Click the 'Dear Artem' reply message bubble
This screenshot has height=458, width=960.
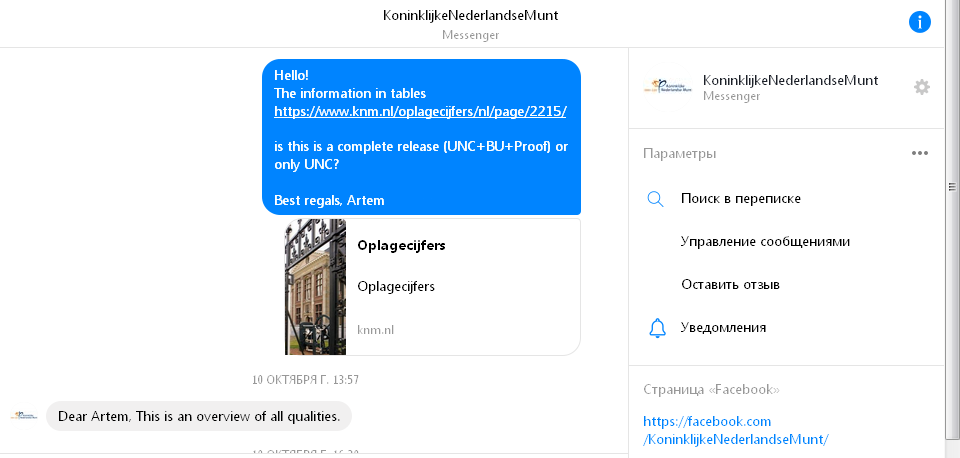coord(199,416)
